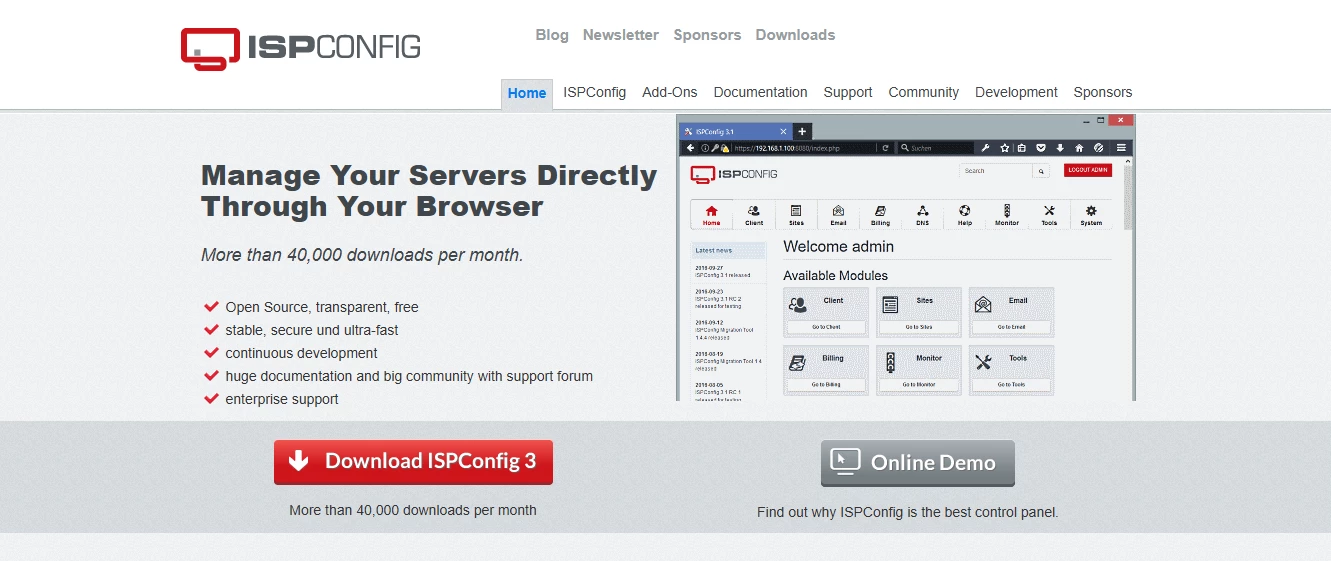Open the Development menu item
Viewport: 1331px width, 561px height.
point(1016,92)
